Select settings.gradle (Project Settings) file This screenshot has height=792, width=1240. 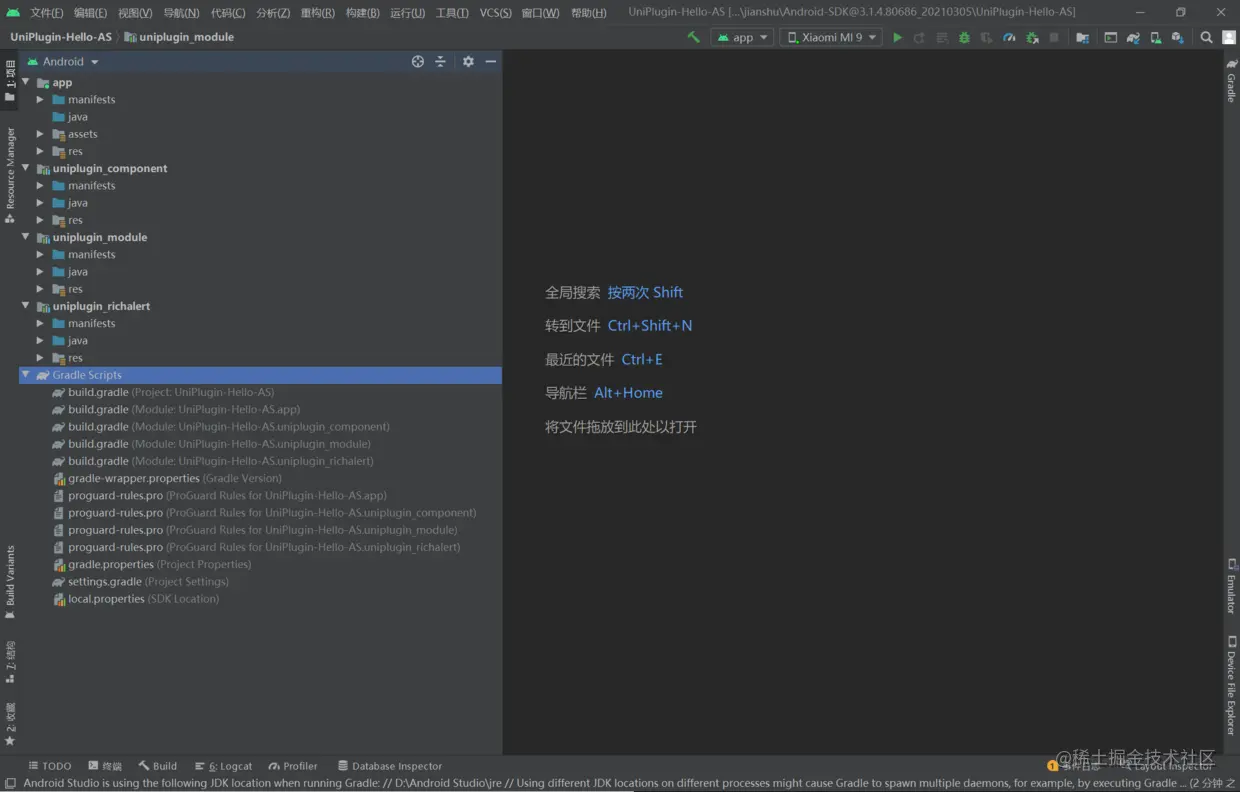click(141, 582)
